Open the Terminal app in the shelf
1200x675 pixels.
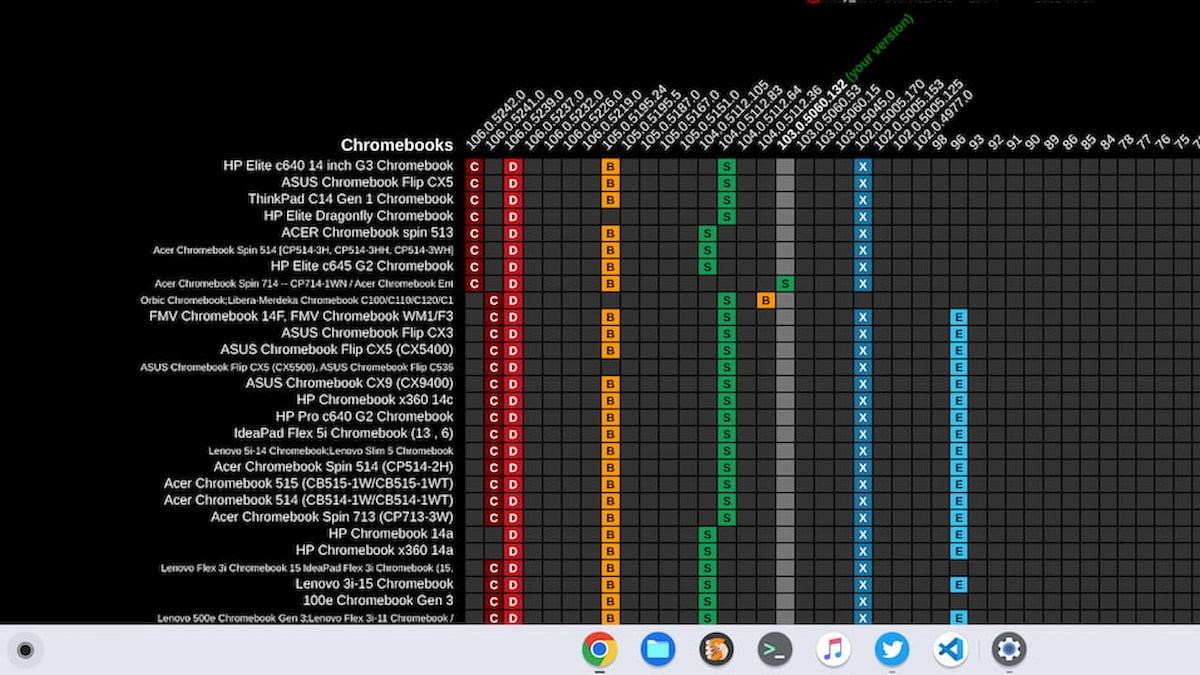click(x=775, y=650)
